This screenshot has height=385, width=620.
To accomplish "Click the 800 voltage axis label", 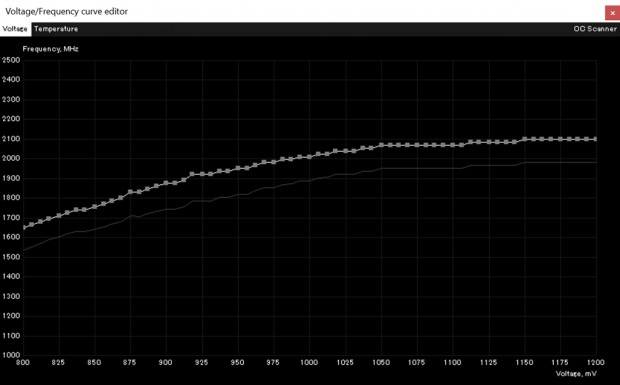I will coord(23,362).
